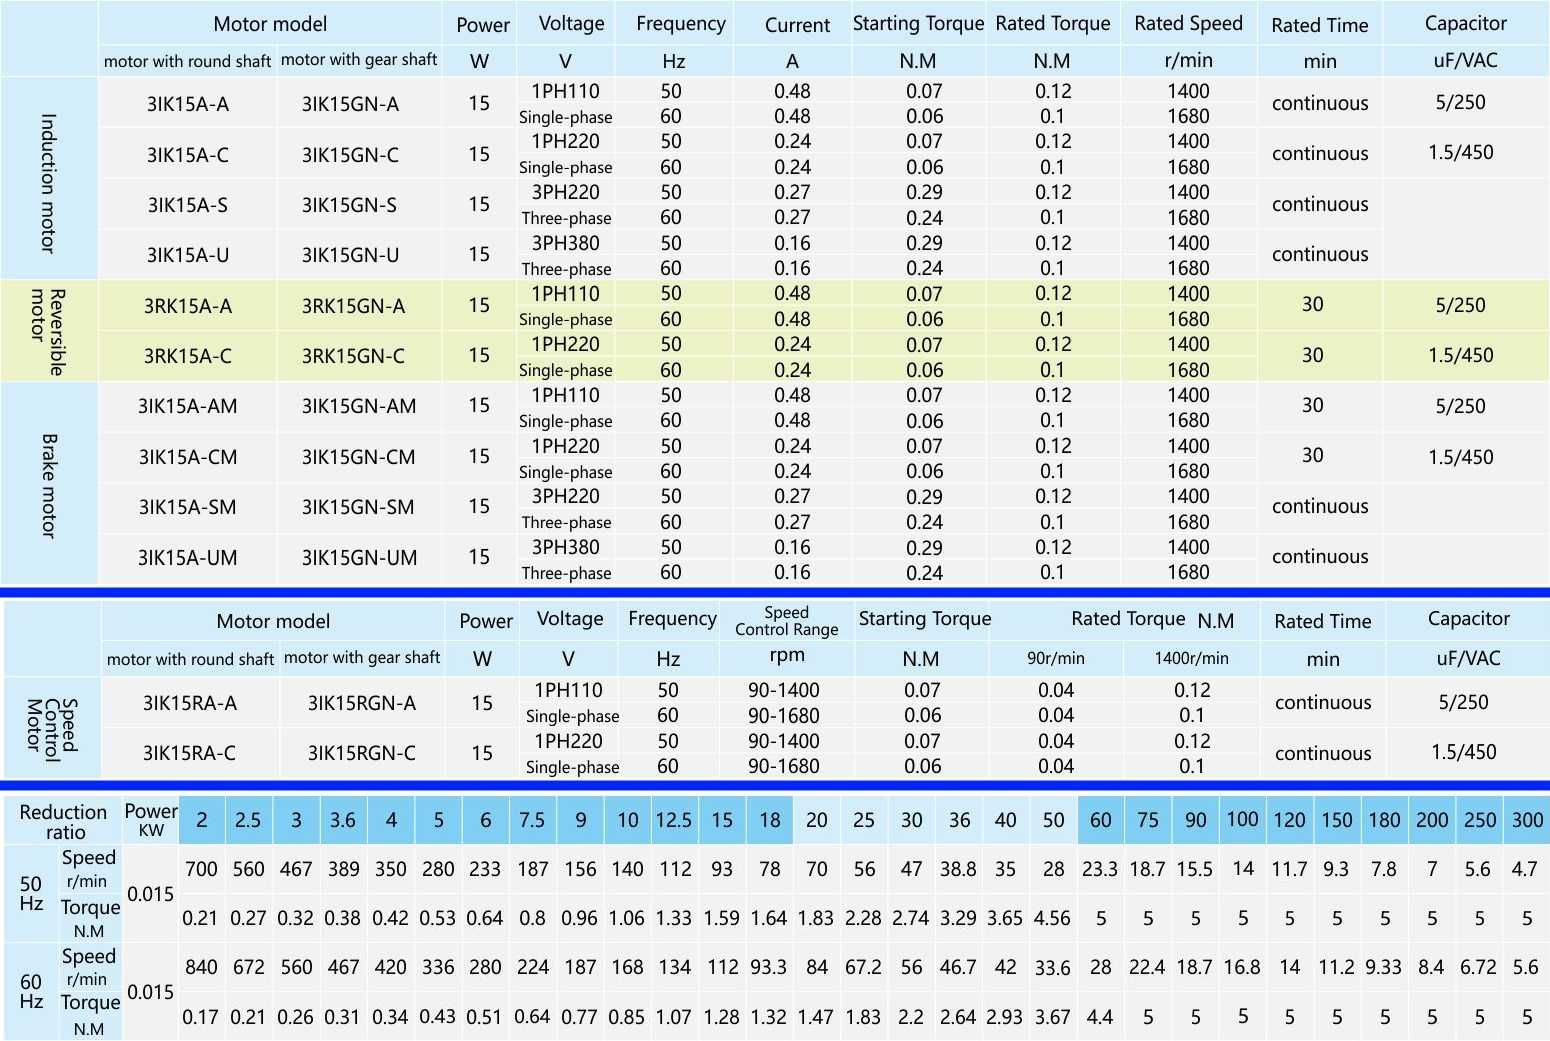Click the 93.3 speed value
This screenshot has width=1550, height=1041.
pyautogui.click(x=769, y=967)
